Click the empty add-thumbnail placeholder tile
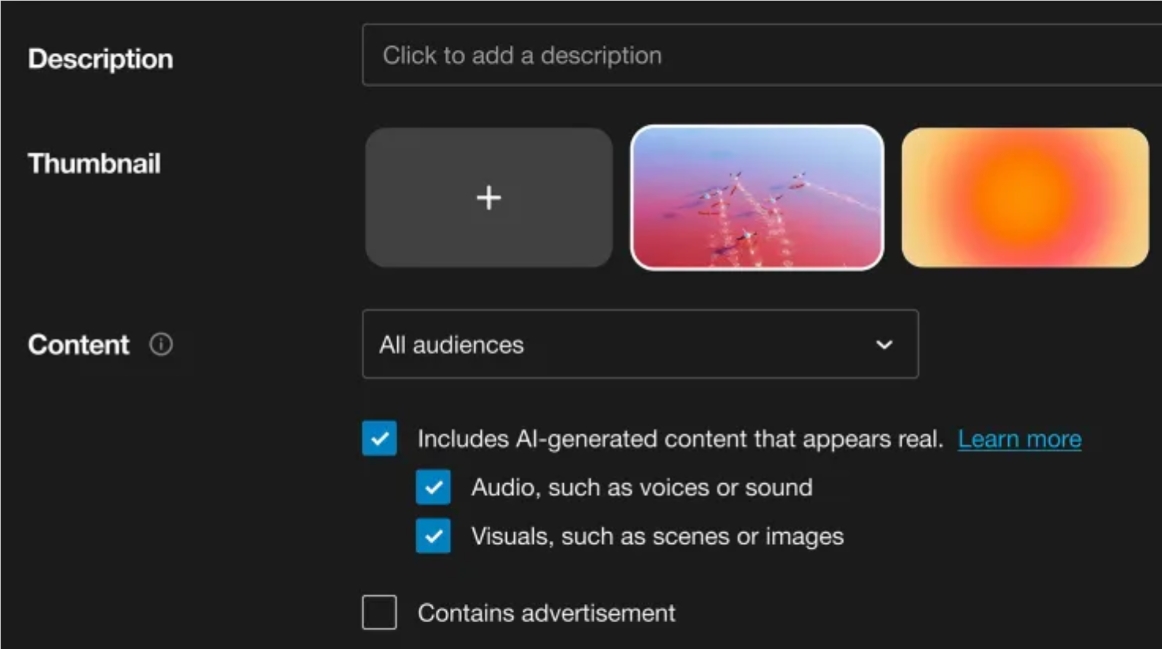The image size is (1162, 649). click(488, 197)
